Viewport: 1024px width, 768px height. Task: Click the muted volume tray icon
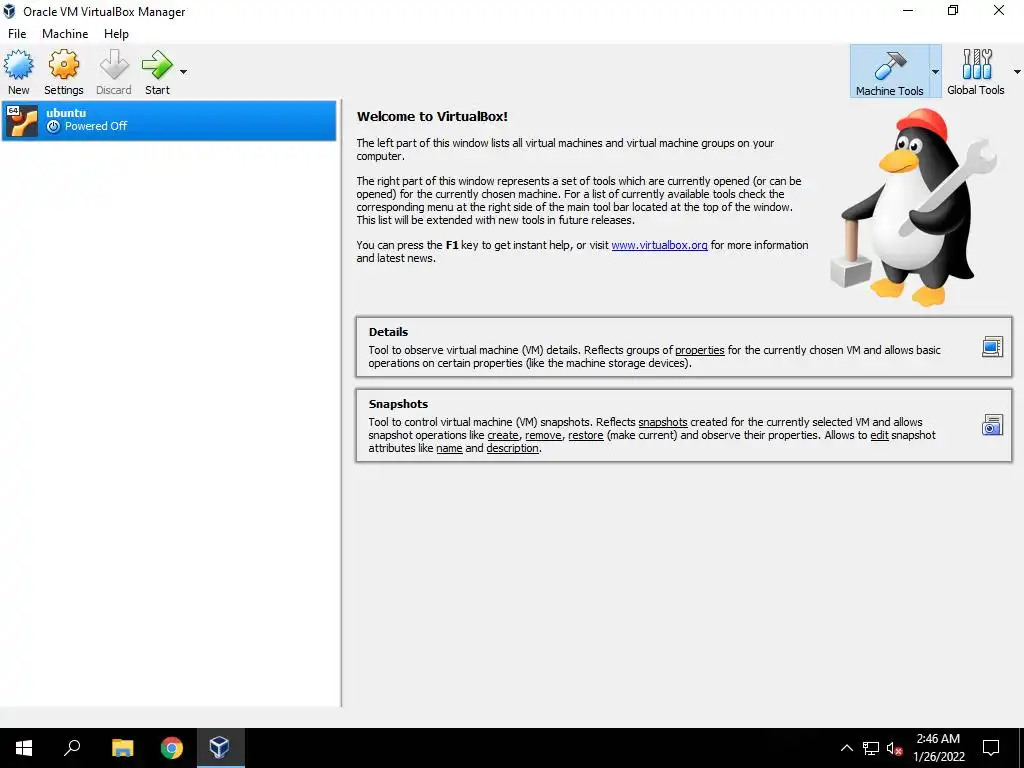tap(894, 748)
